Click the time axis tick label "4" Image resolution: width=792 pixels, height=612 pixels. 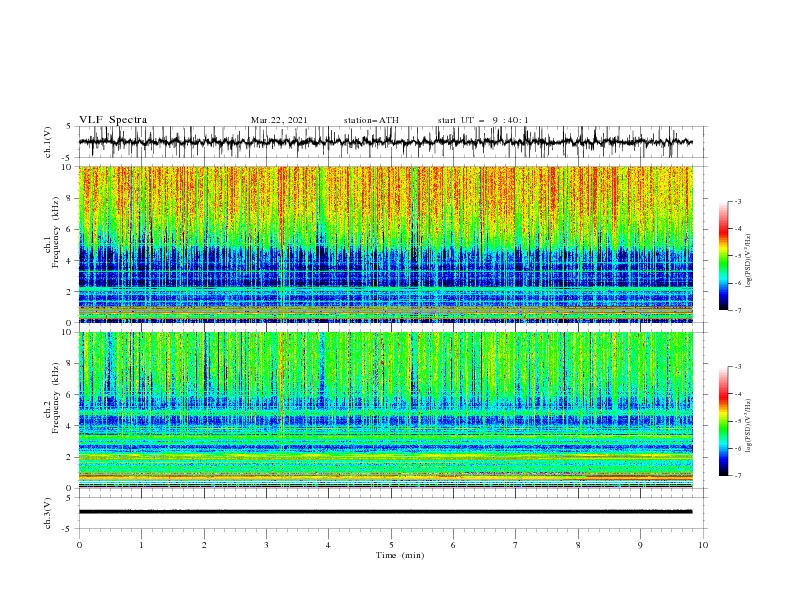[328, 545]
